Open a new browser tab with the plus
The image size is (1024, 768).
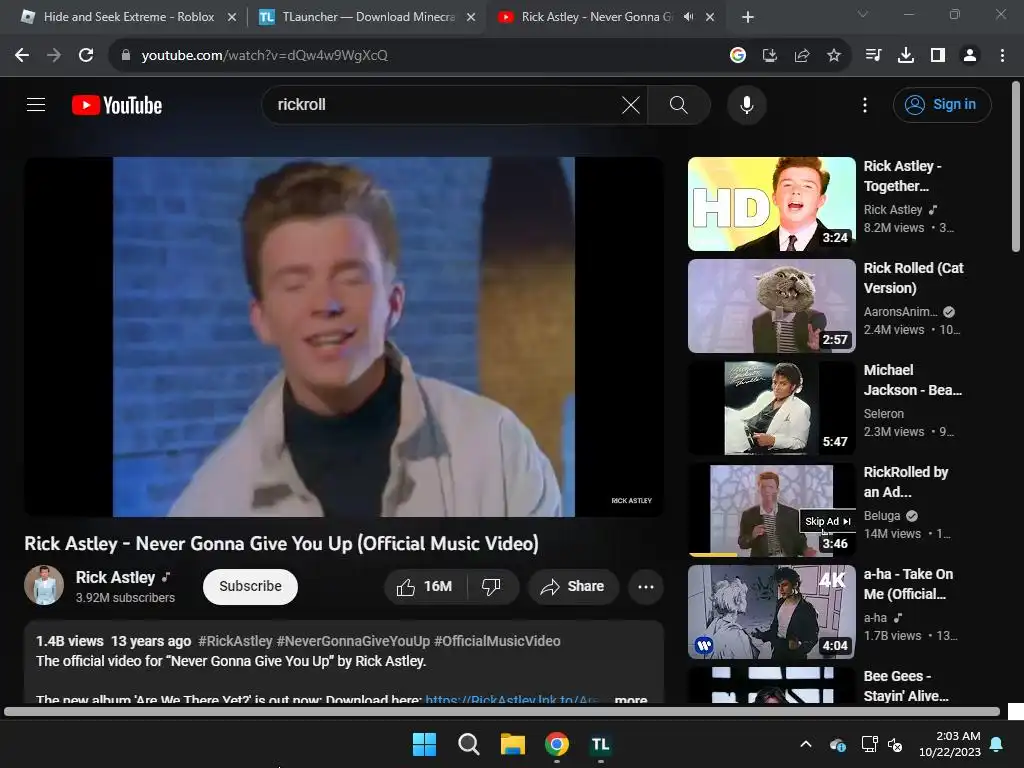(x=748, y=17)
